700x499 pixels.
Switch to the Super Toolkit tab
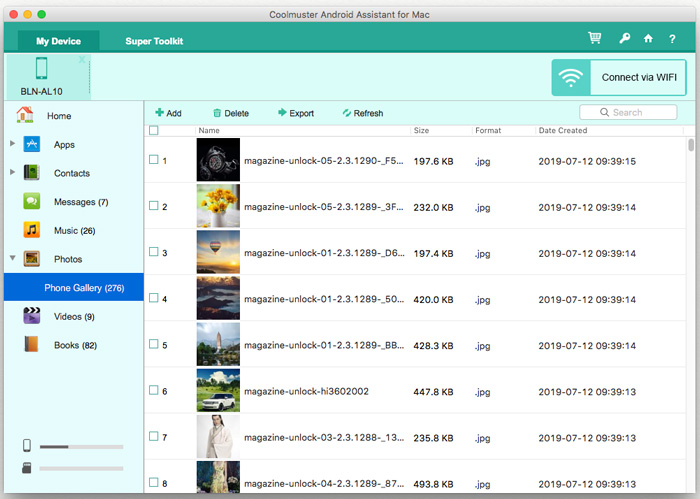coord(154,41)
